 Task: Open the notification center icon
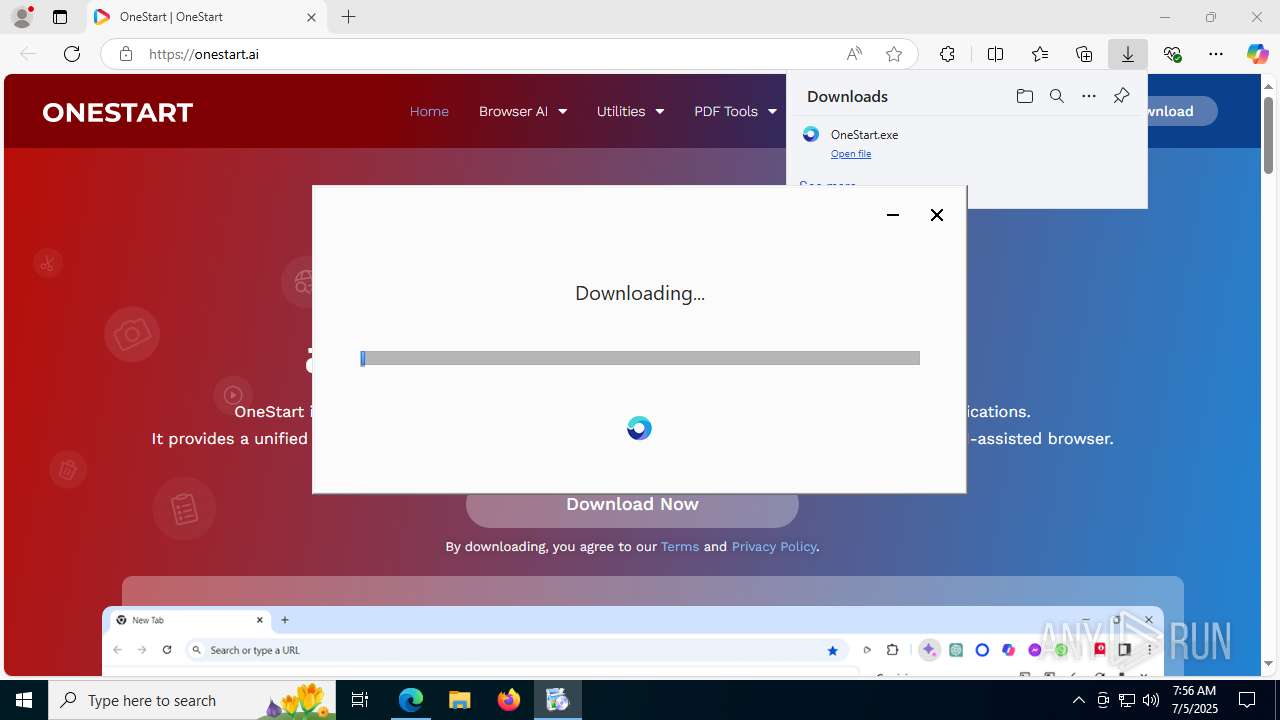tap(1247, 700)
